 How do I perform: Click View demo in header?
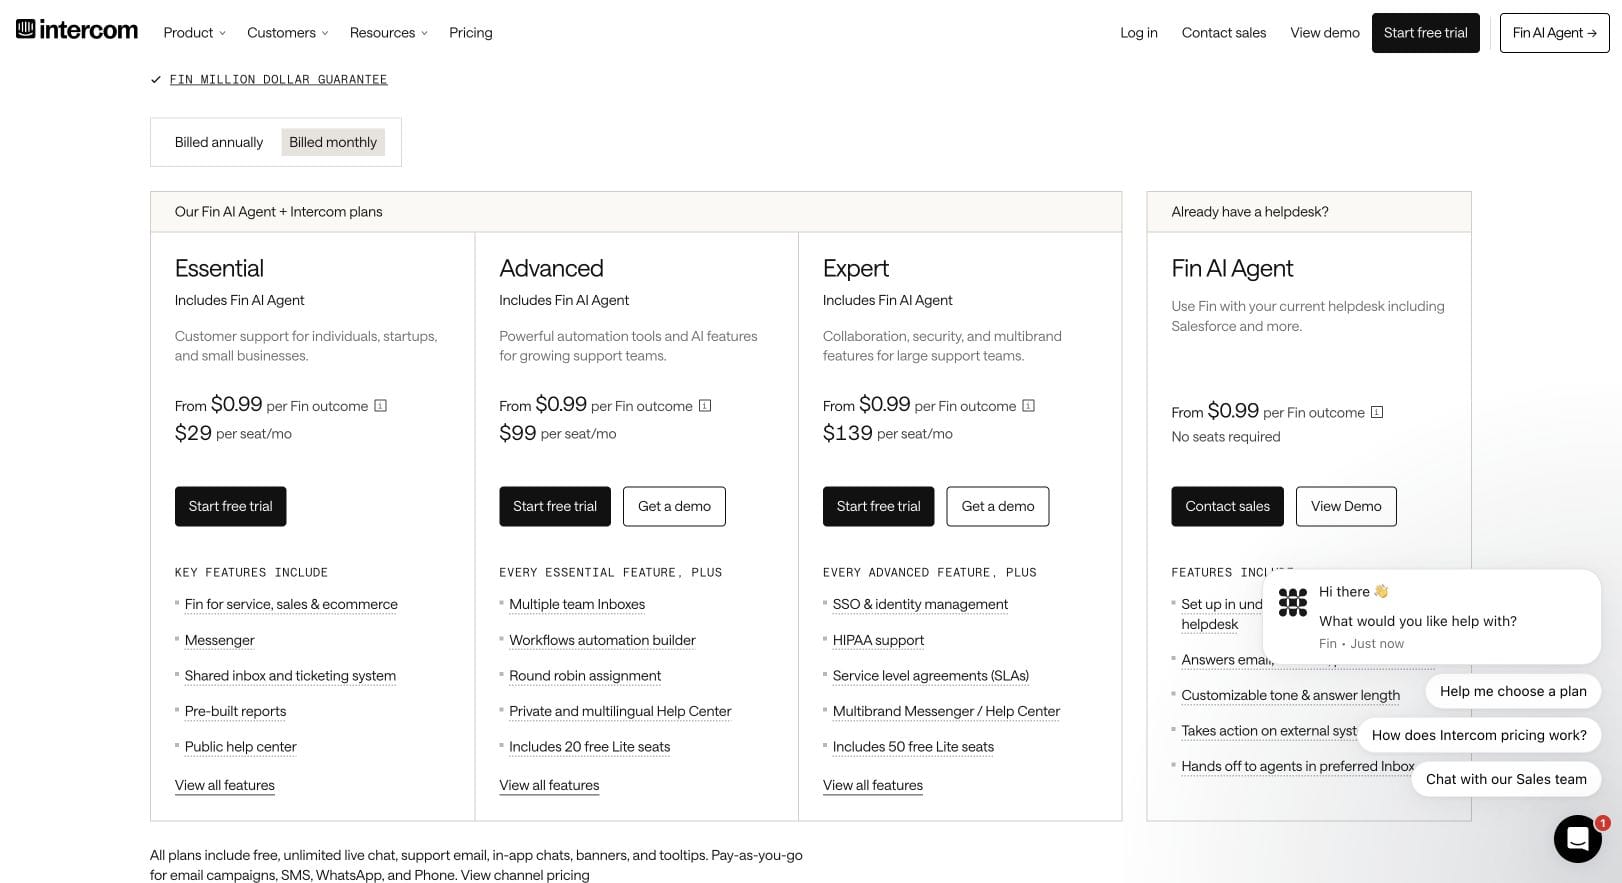point(1325,32)
